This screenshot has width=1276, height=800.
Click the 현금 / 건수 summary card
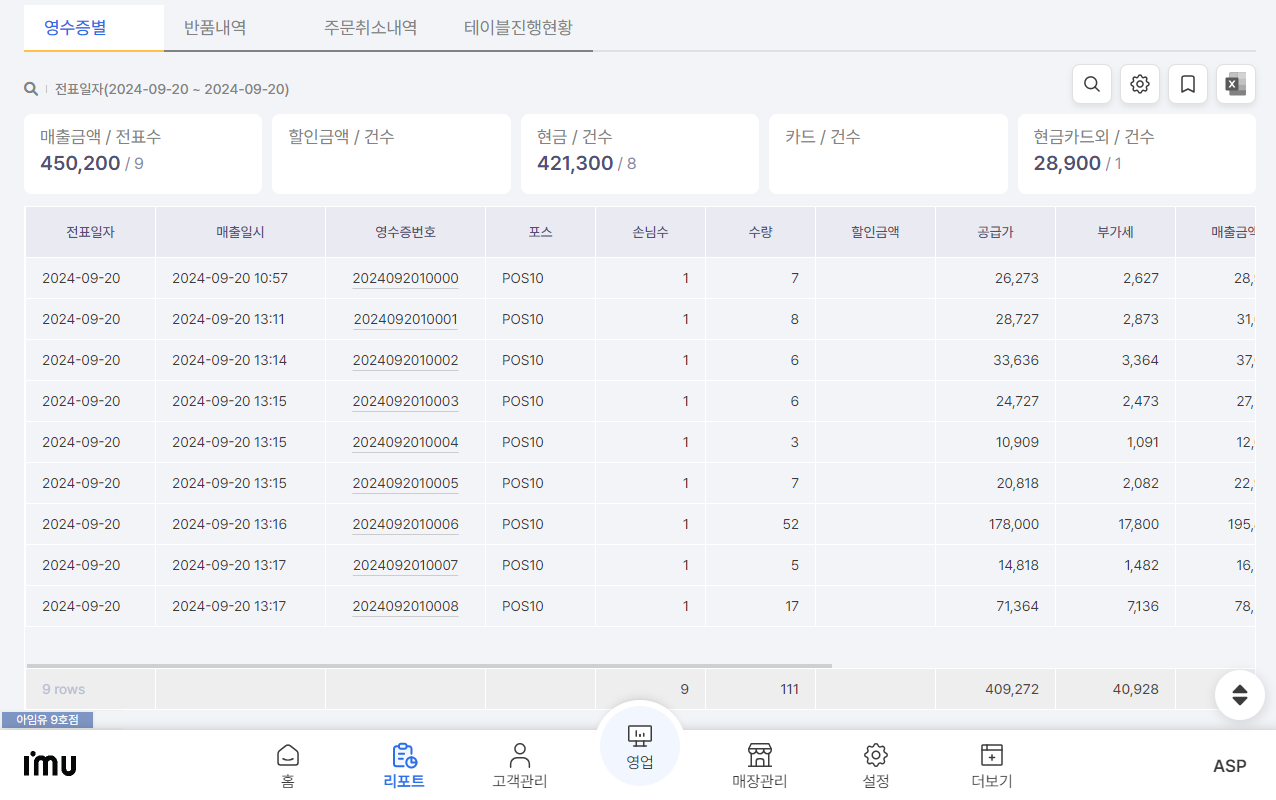coord(640,154)
